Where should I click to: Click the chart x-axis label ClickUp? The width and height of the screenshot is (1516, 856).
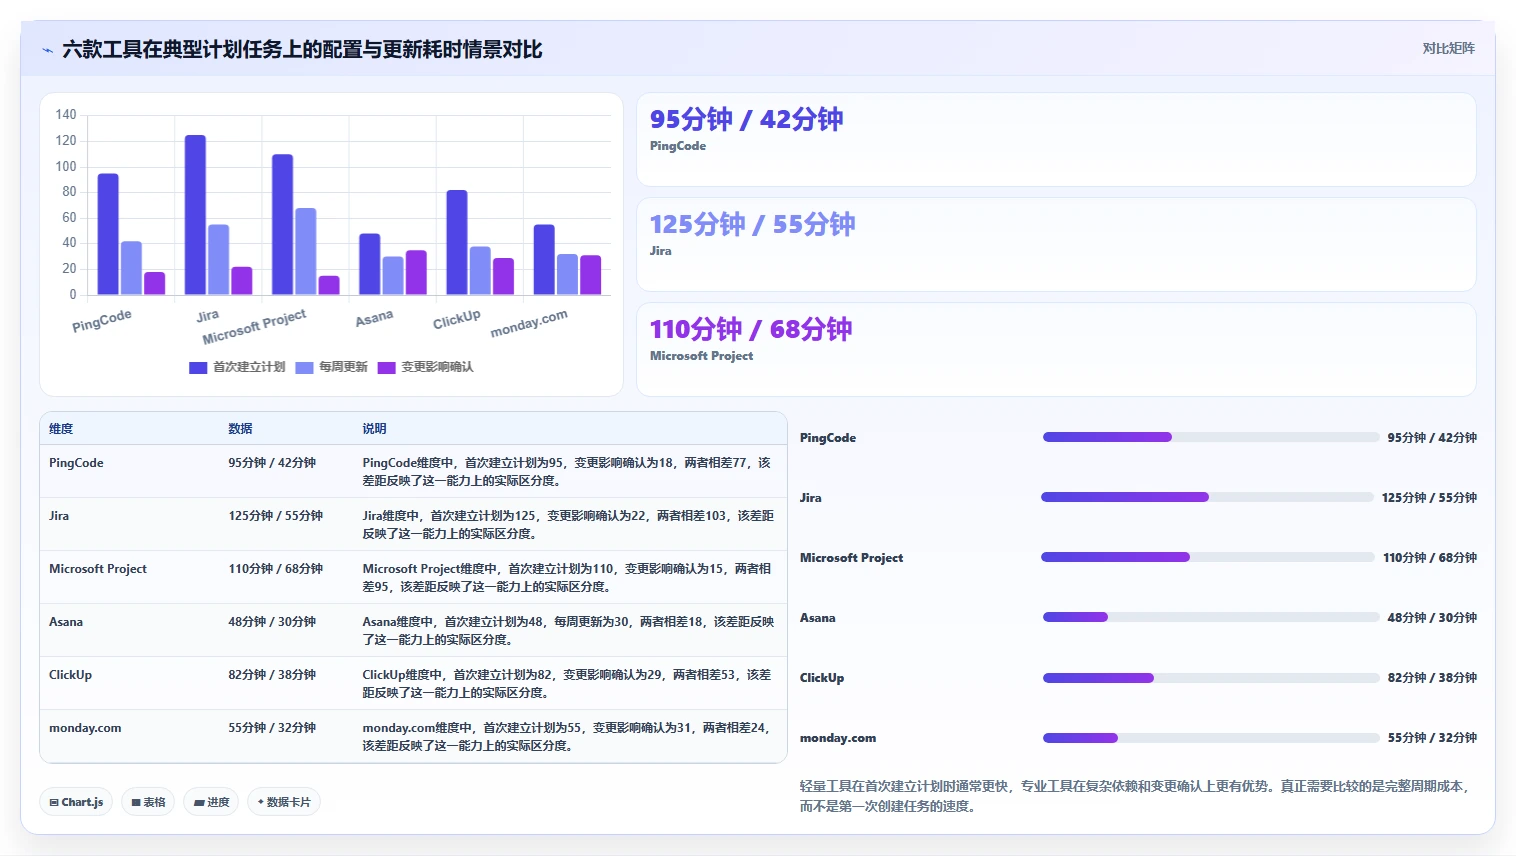coord(457,319)
